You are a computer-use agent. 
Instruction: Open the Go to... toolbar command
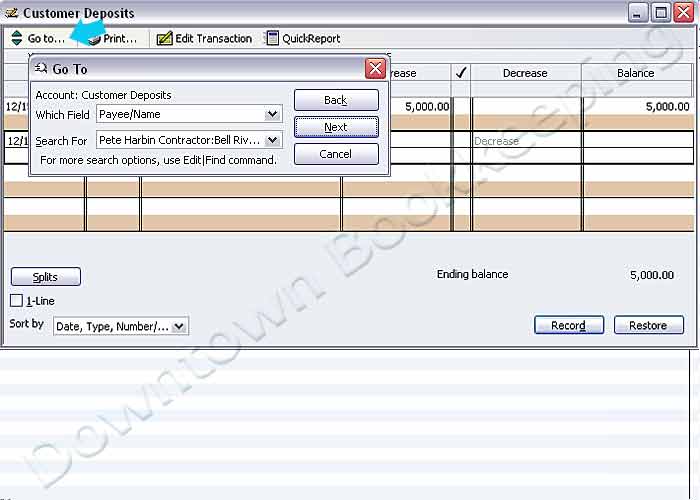coord(38,38)
